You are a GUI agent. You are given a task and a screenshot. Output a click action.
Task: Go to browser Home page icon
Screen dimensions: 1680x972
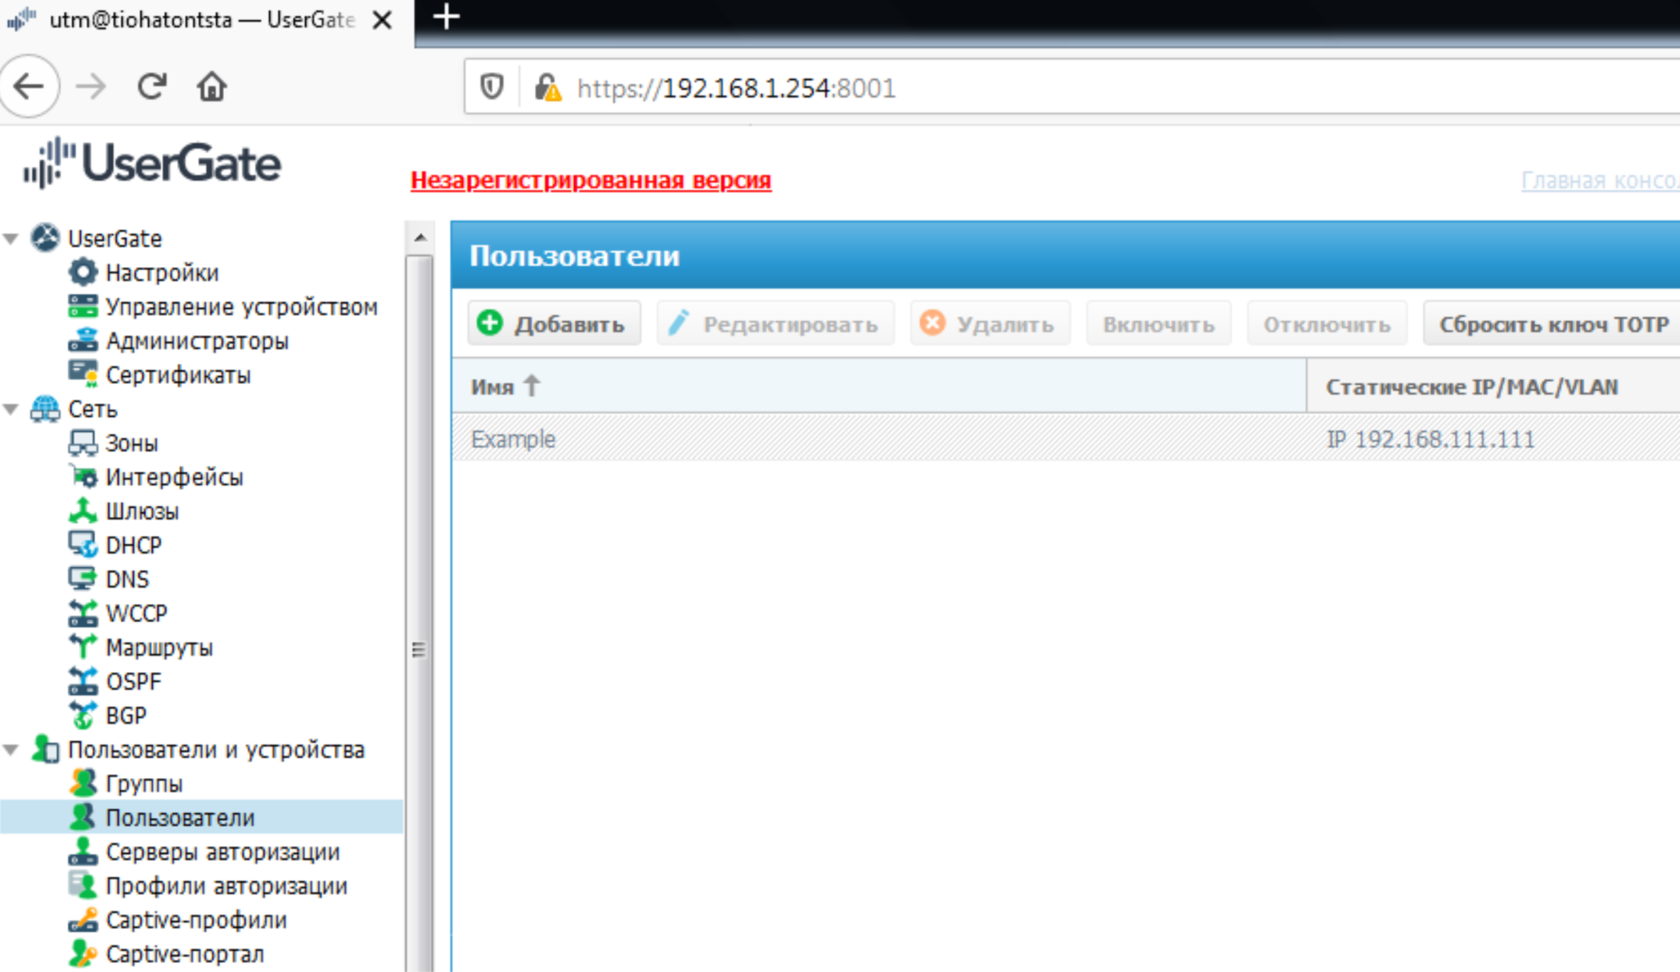212,87
